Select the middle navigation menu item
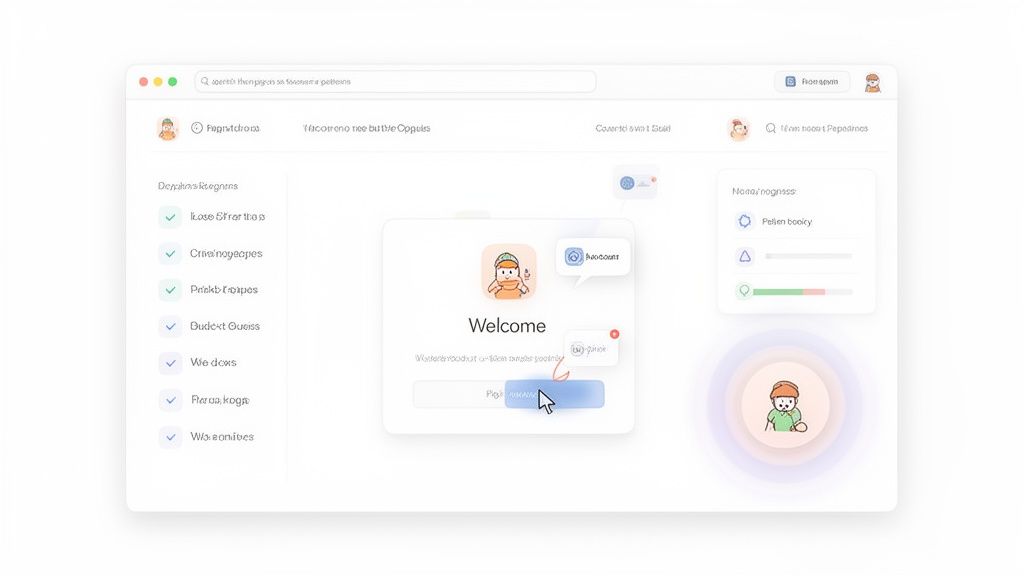1024x576 pixels. point(368,128)
